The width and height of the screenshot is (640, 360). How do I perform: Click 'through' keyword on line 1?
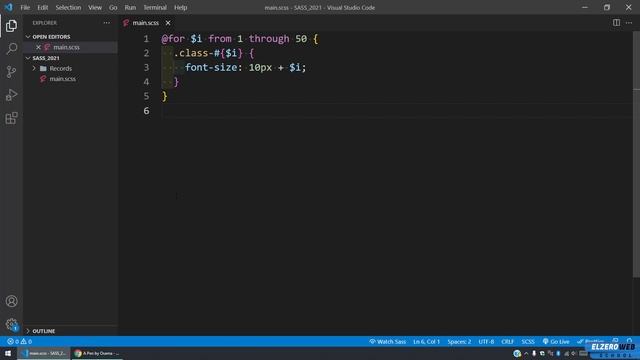point(269,39)
